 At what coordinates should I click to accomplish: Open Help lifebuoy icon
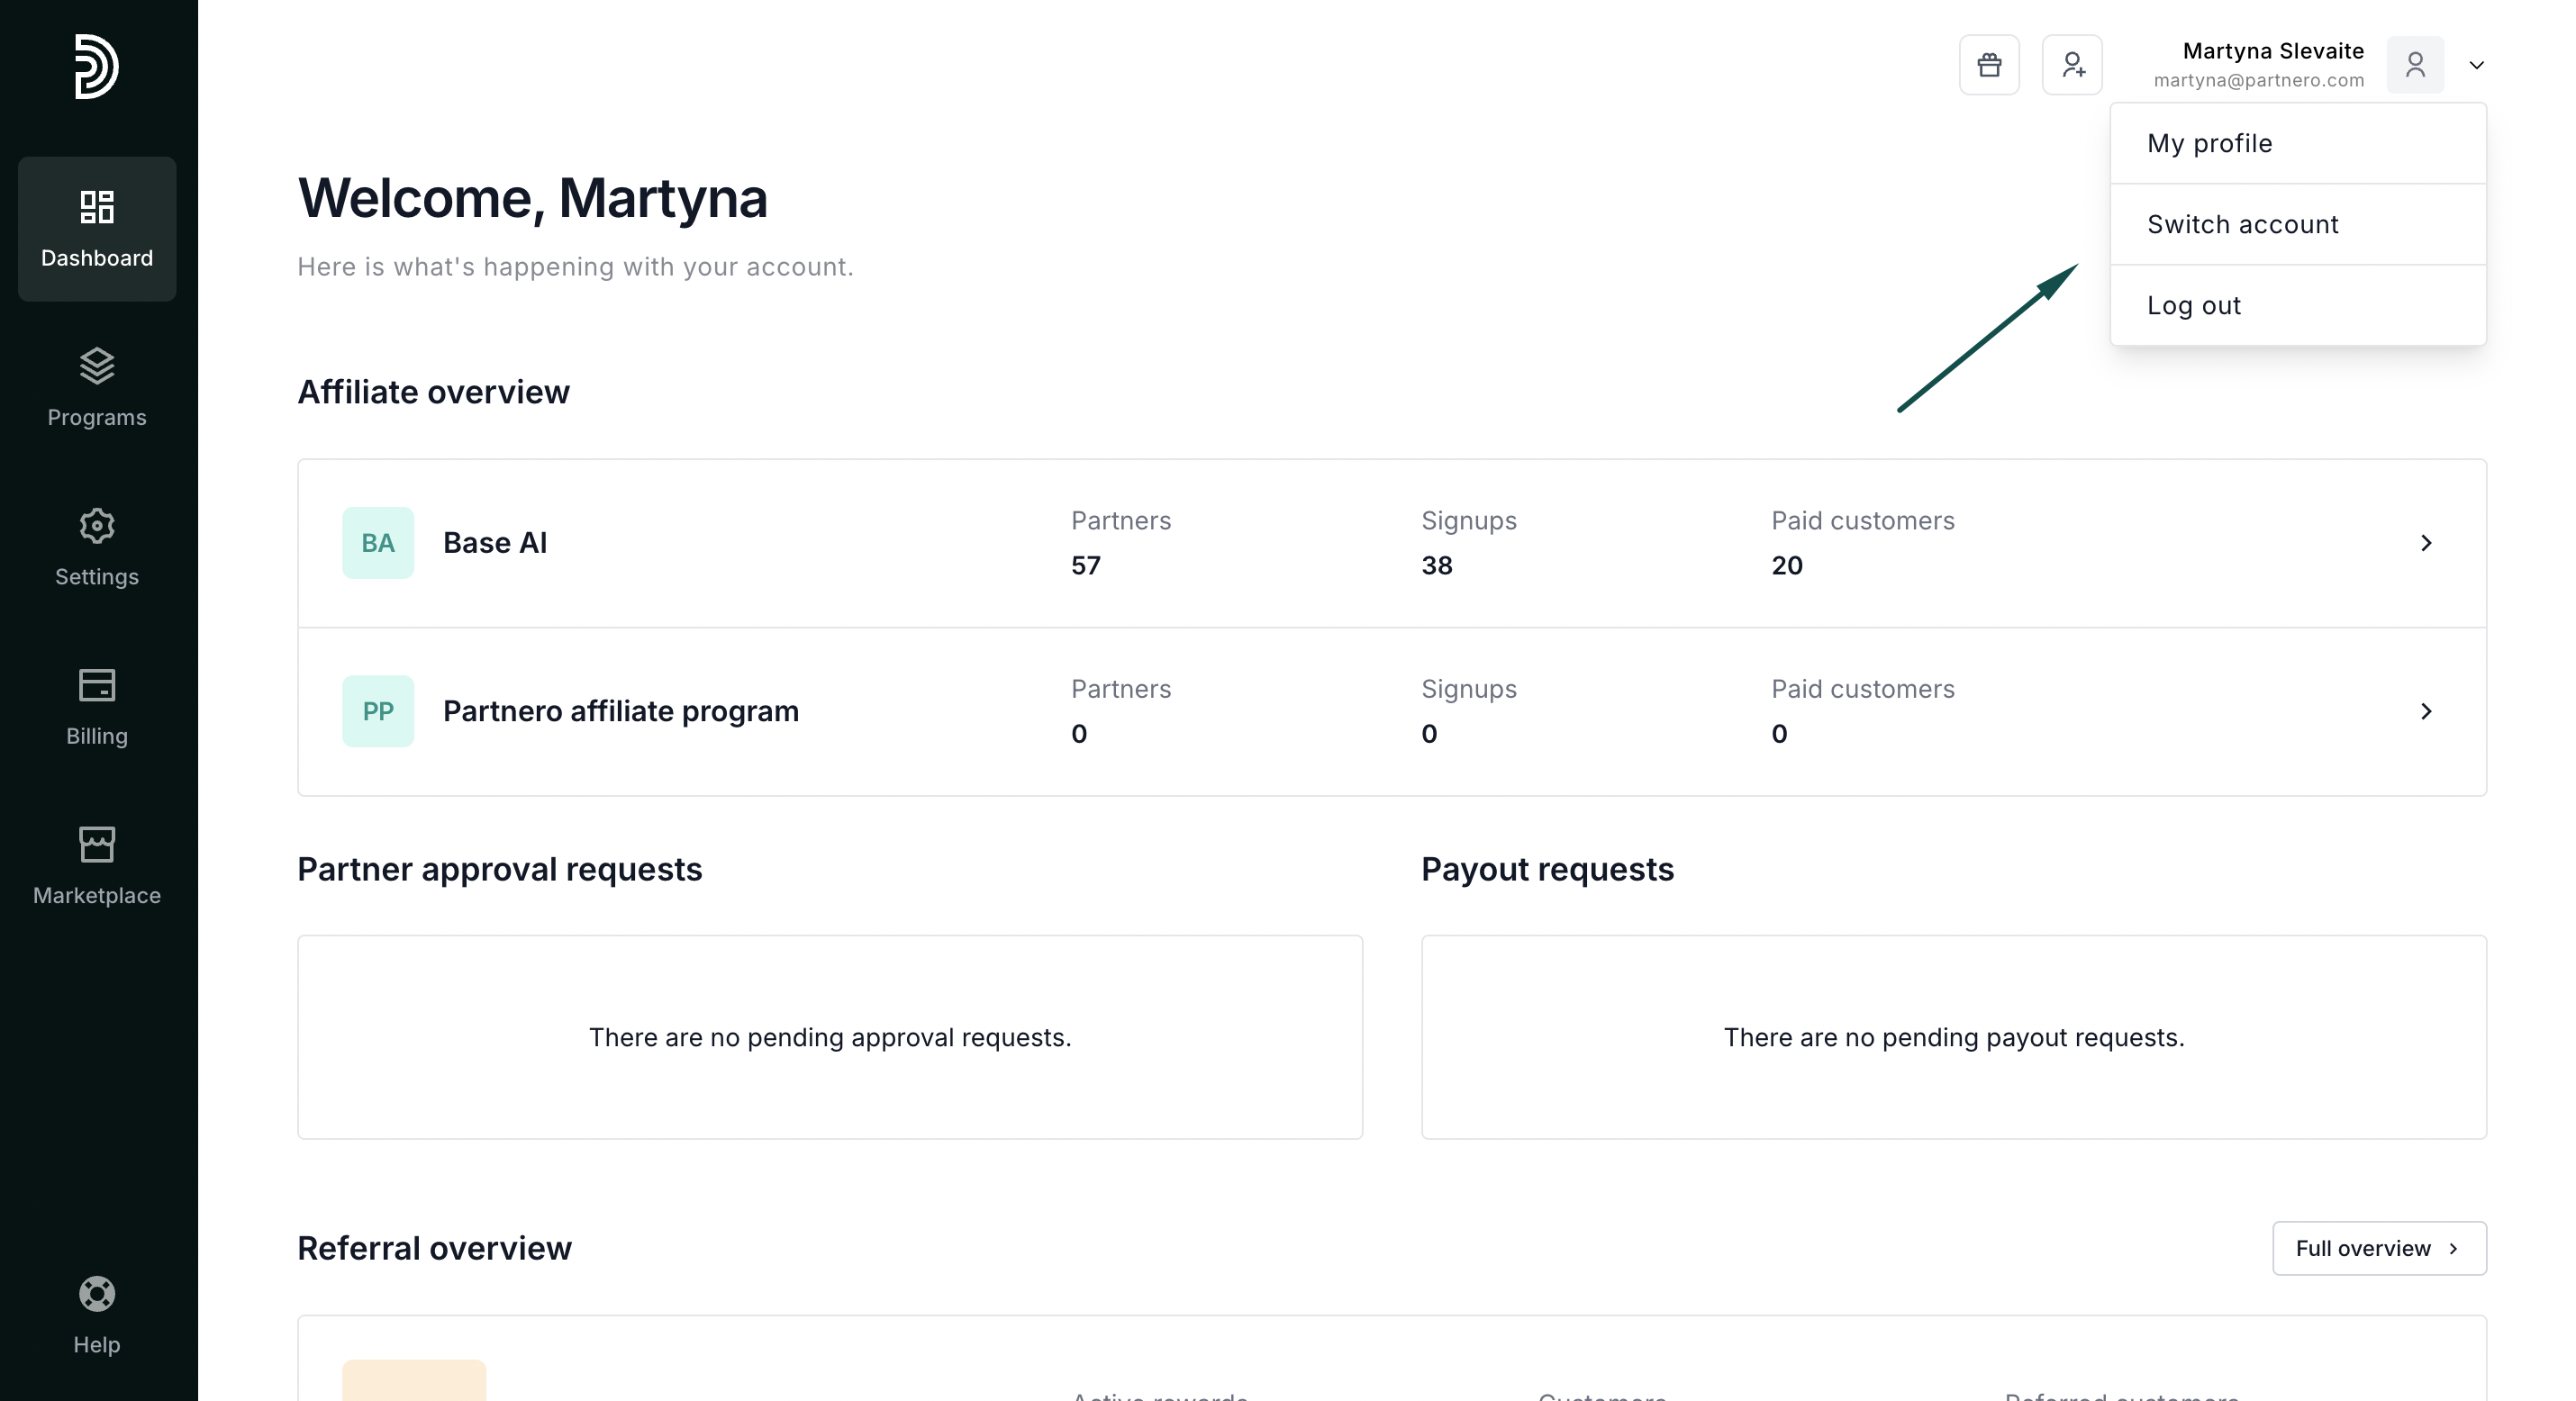click(x=97, y=1315)
